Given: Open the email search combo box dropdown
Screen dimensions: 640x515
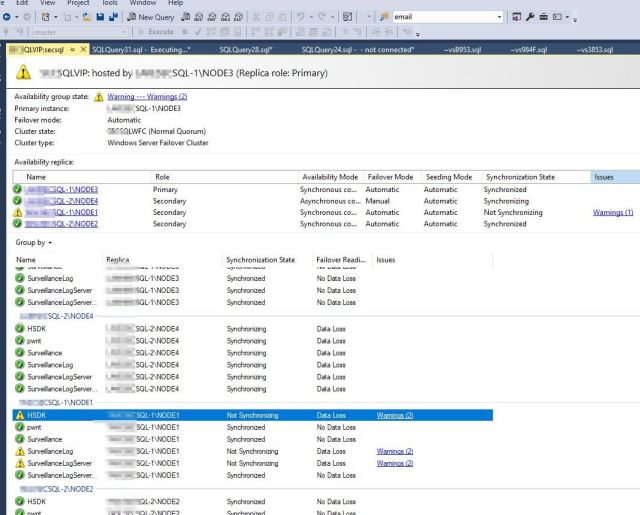Looking at the screenshot, I should coord(500,17).
